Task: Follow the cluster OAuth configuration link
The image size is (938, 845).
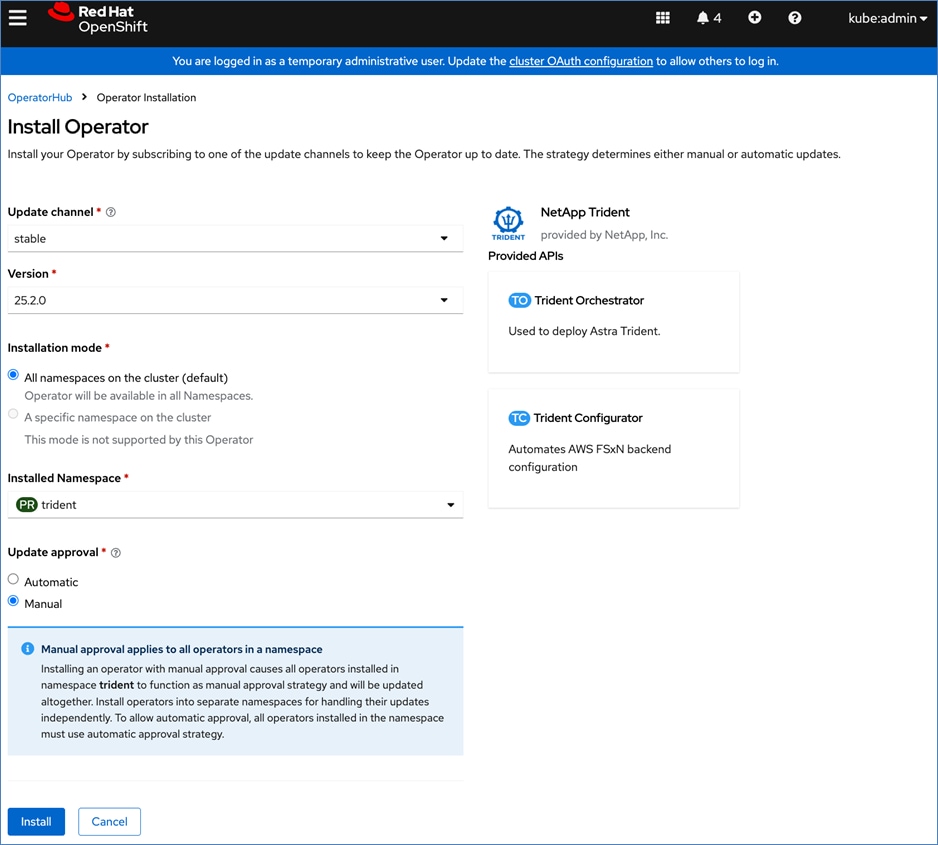Action: (x=581, y=61)
